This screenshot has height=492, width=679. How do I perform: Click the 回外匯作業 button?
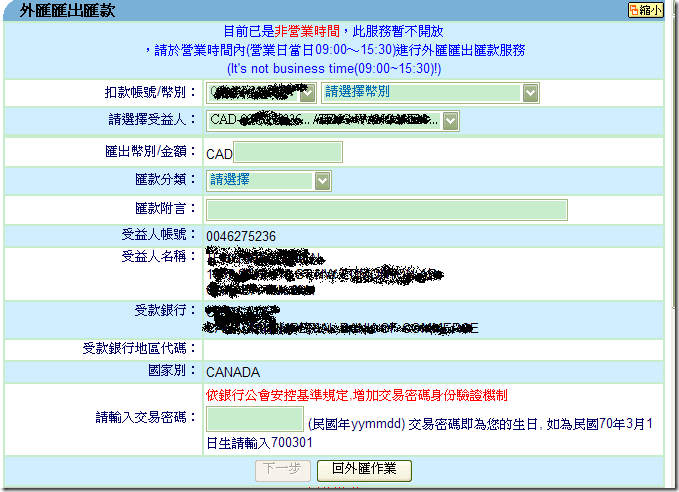click(x=364, y=470)
